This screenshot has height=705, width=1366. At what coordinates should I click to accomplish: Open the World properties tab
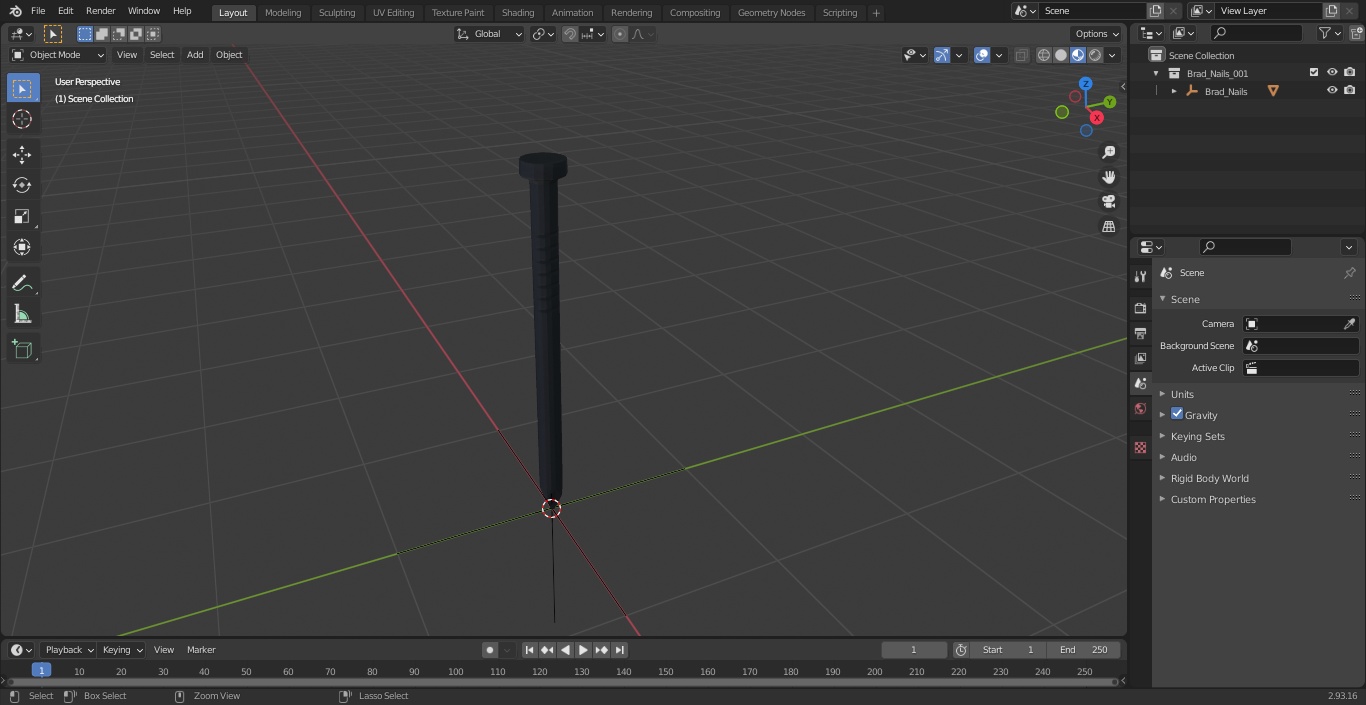click(1140, 408)
